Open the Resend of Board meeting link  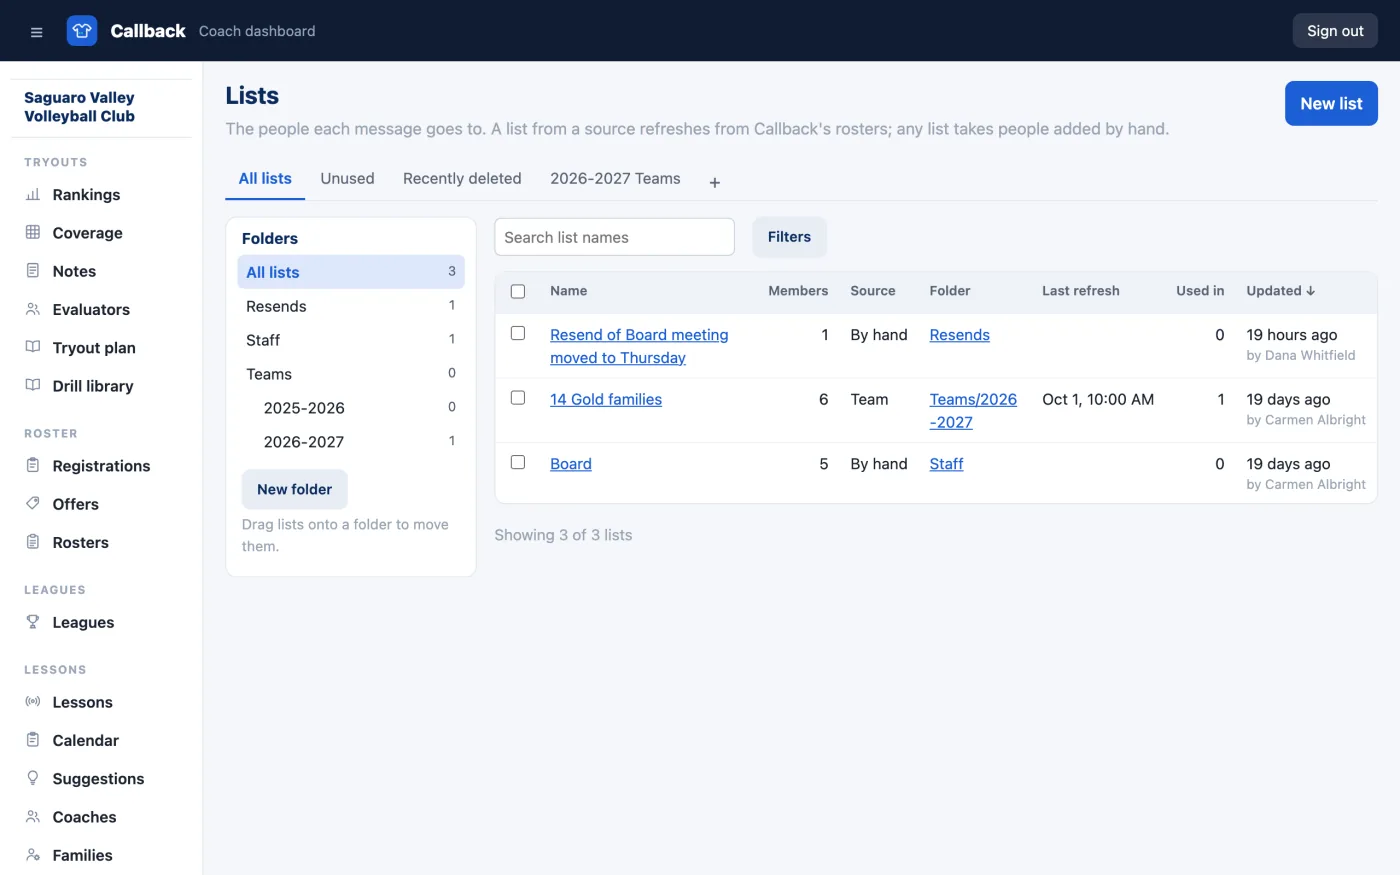click(639, 346)
